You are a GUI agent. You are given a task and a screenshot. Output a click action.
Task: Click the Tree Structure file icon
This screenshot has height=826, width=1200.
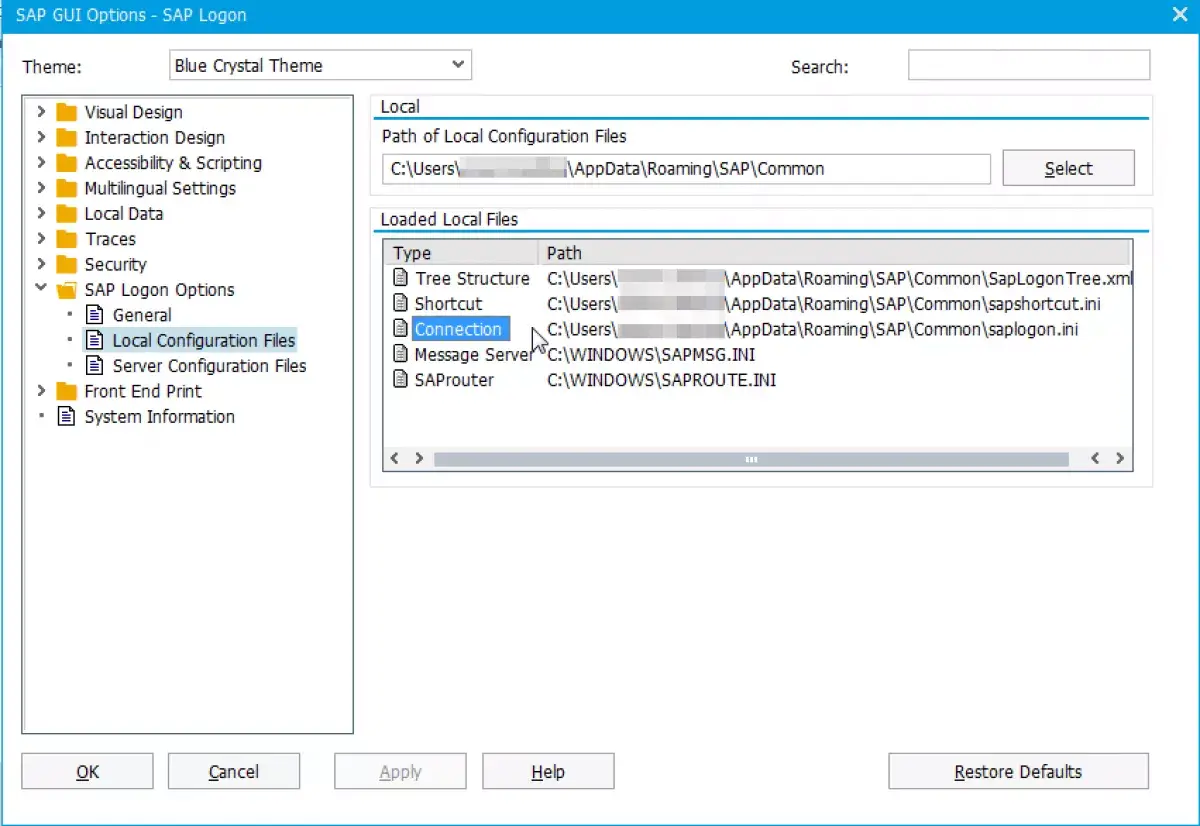pos(400,278)
